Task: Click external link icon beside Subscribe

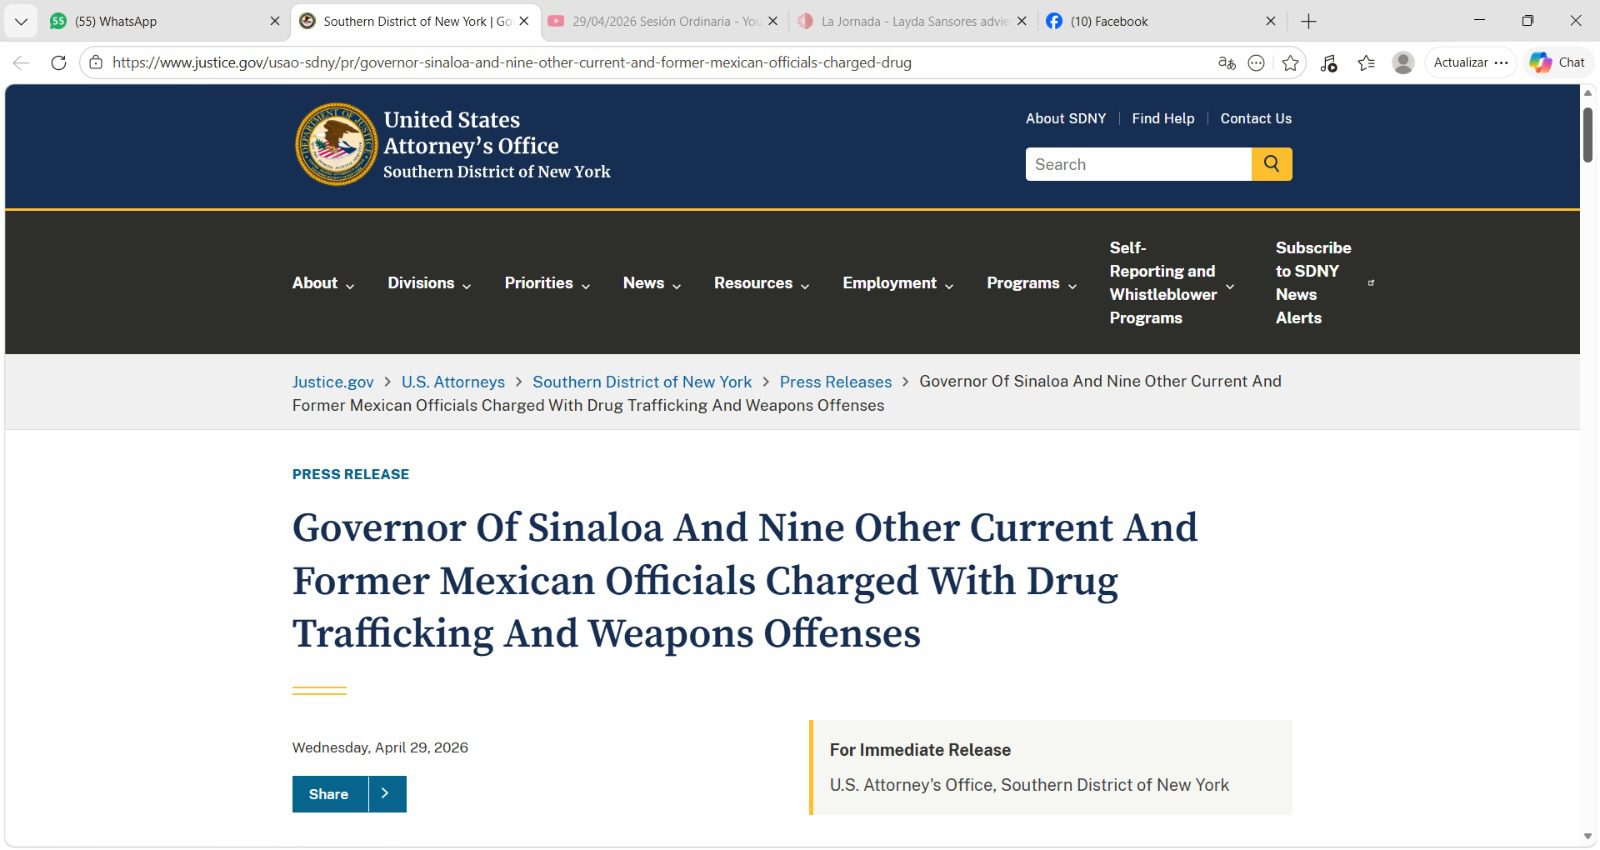Action: (x=1371, y=283)
